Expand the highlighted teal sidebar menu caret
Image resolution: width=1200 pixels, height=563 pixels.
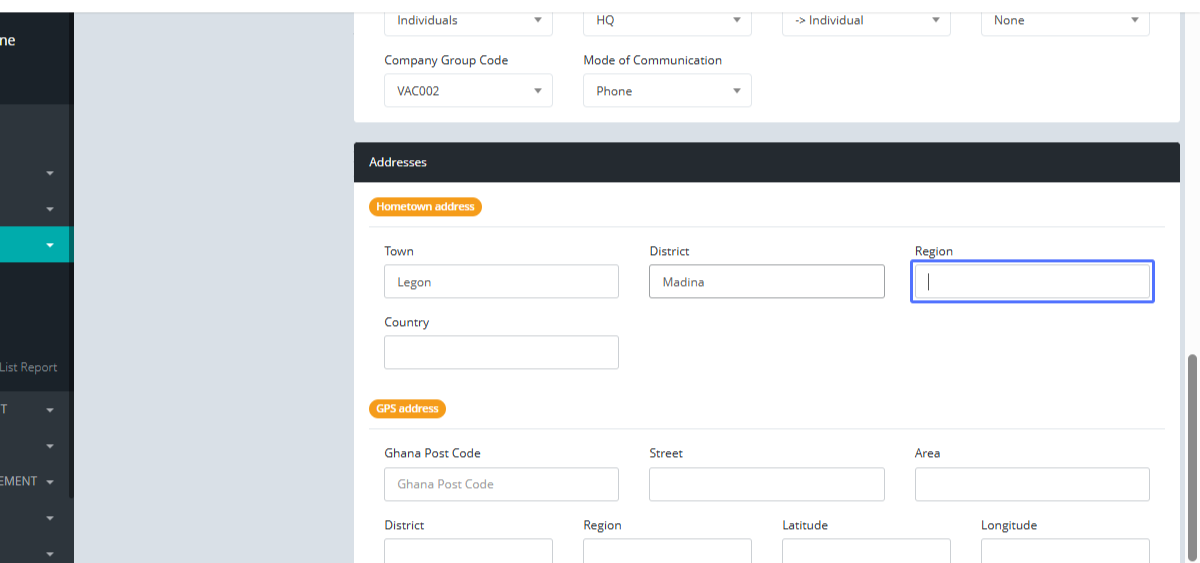click(50, 245)
